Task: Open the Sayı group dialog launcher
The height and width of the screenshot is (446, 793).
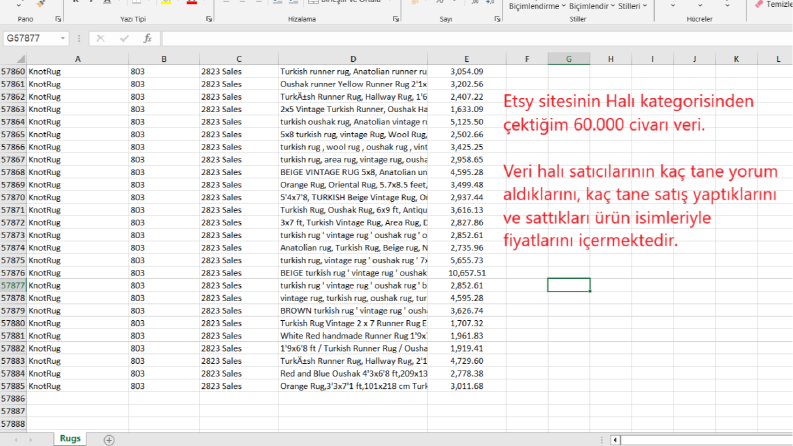Action: [497, 19]
